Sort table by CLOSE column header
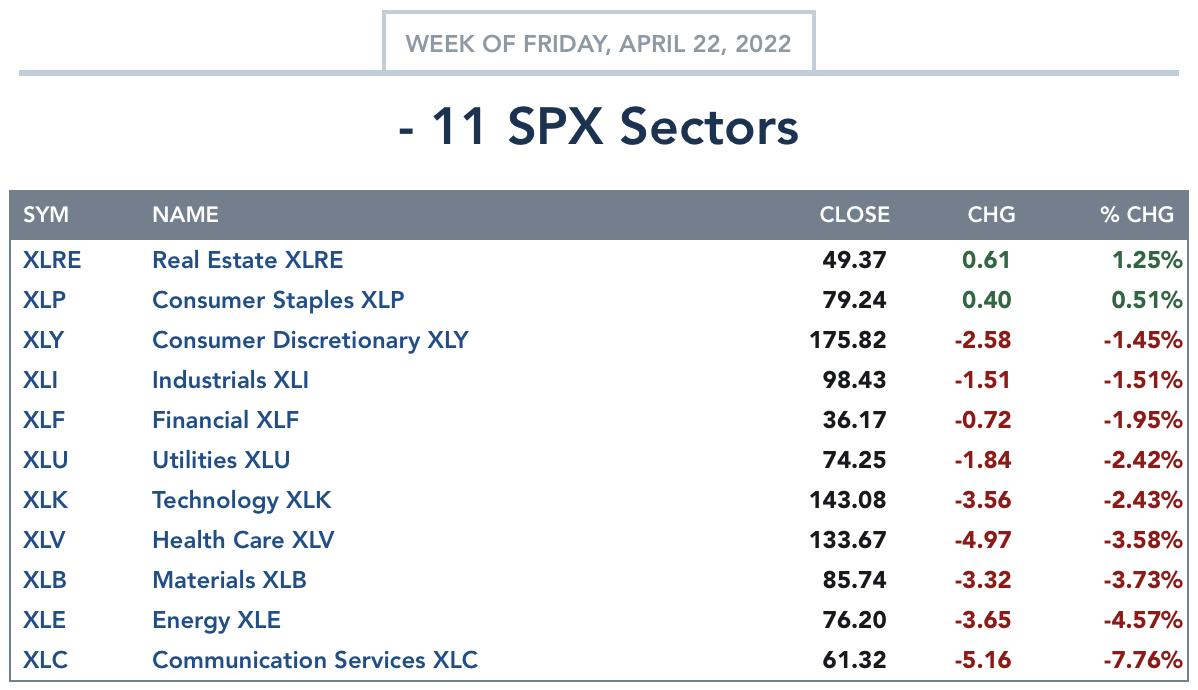1198x690 pixels. tap(854, 215)
